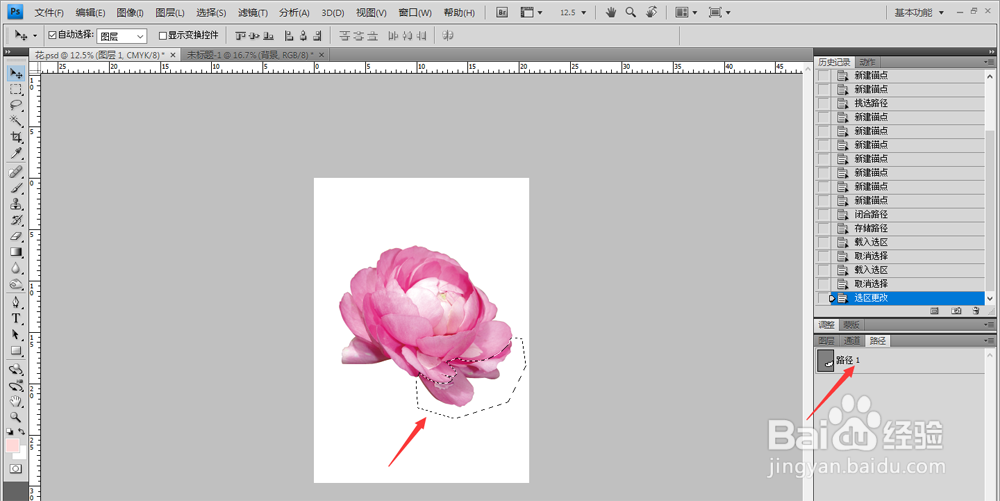The width and height of the screenshot is (1000, 501).
Task: Open the zoom level 12.5 dropdown
Action: pyautogui.click(x=583, y=13)
